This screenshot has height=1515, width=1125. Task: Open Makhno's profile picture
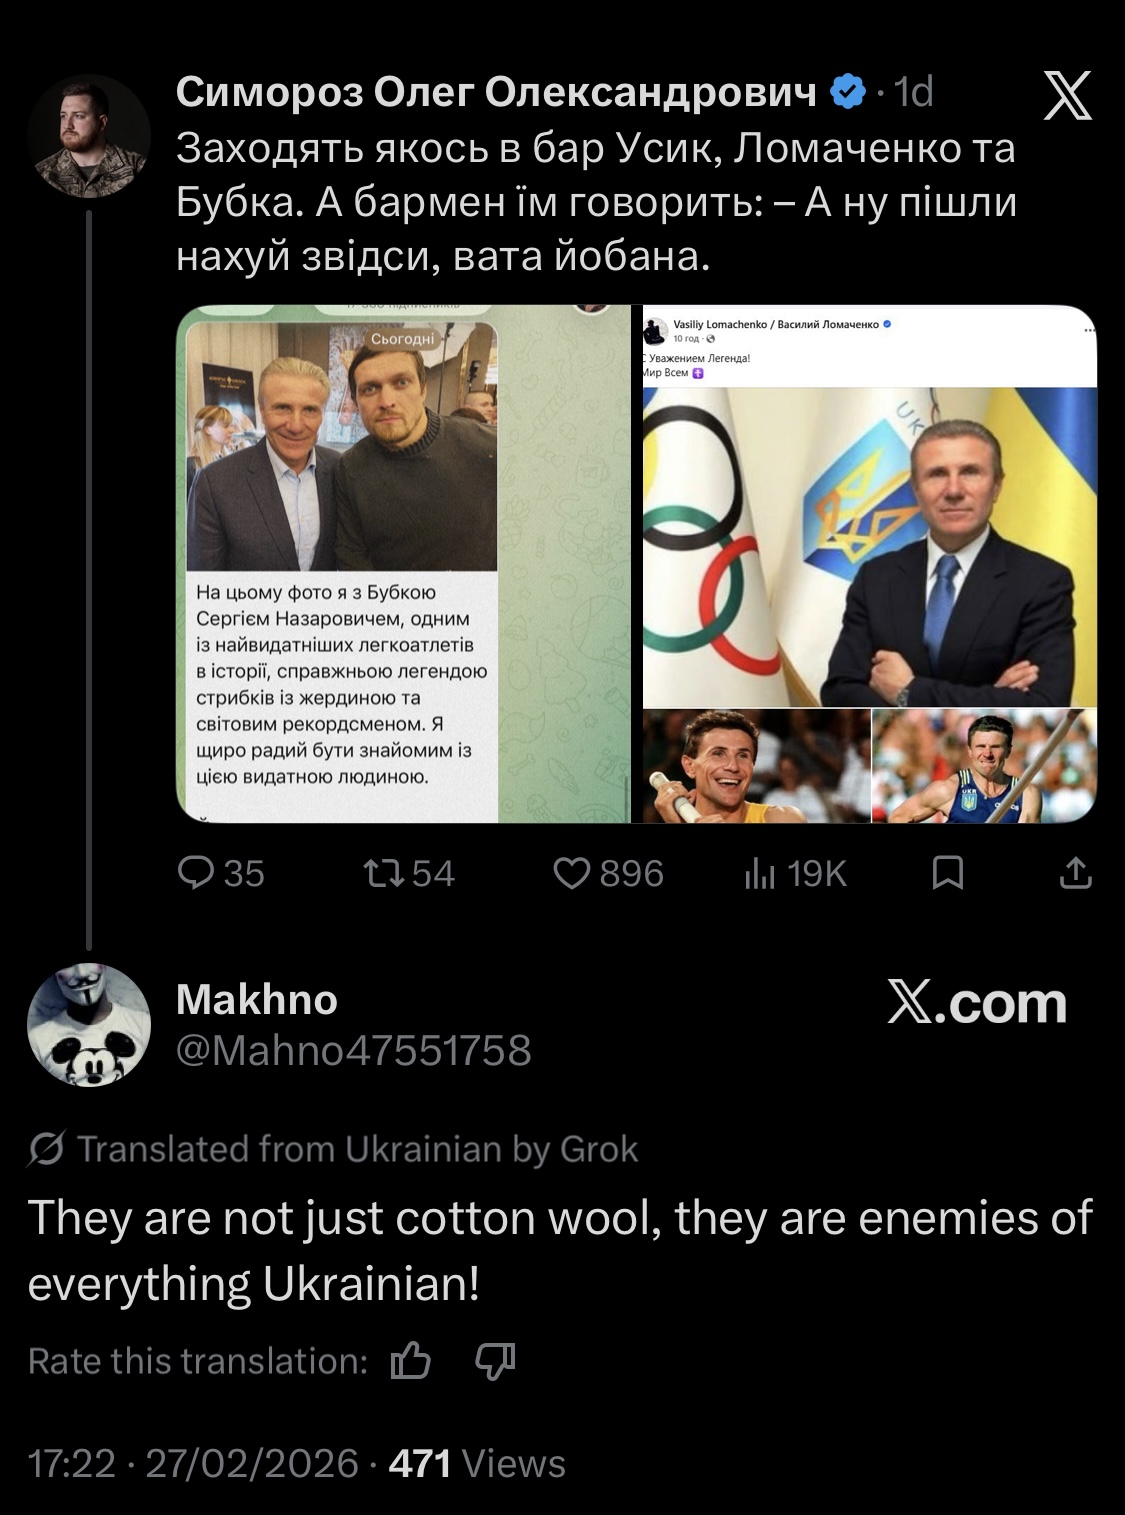pos(89,1025)
